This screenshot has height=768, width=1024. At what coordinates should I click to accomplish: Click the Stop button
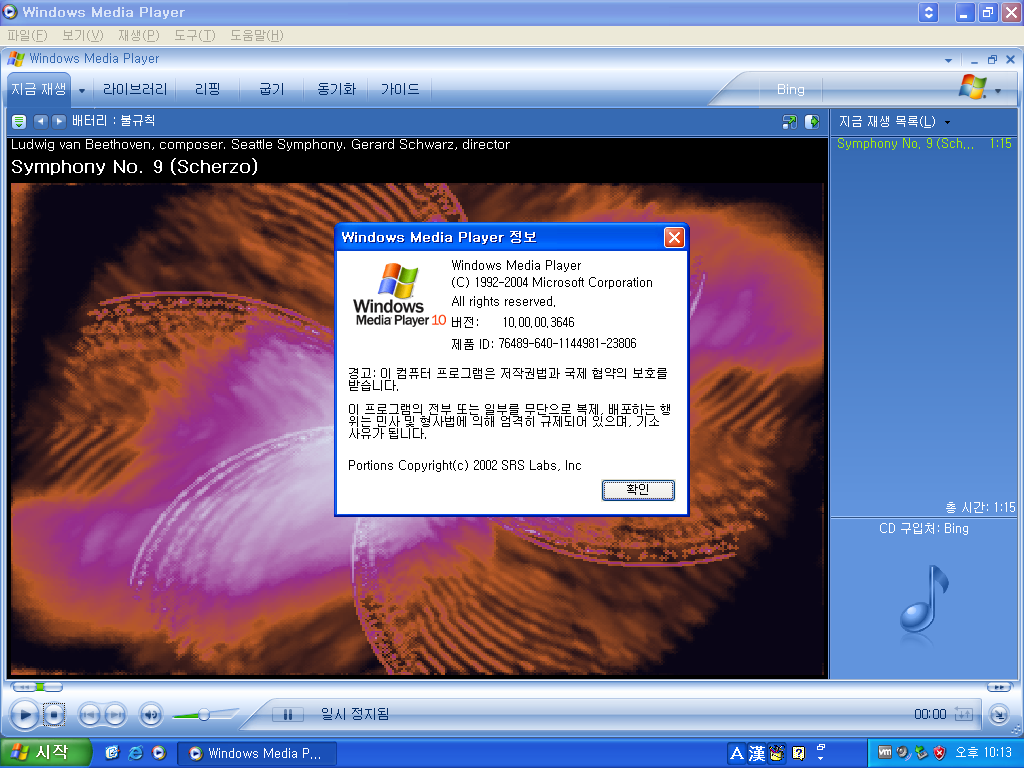click(x=54, y=714)
